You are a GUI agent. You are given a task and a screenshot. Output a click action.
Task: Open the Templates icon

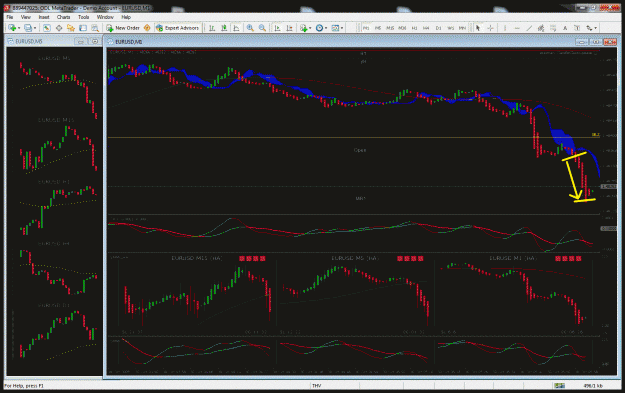(335, 28)
